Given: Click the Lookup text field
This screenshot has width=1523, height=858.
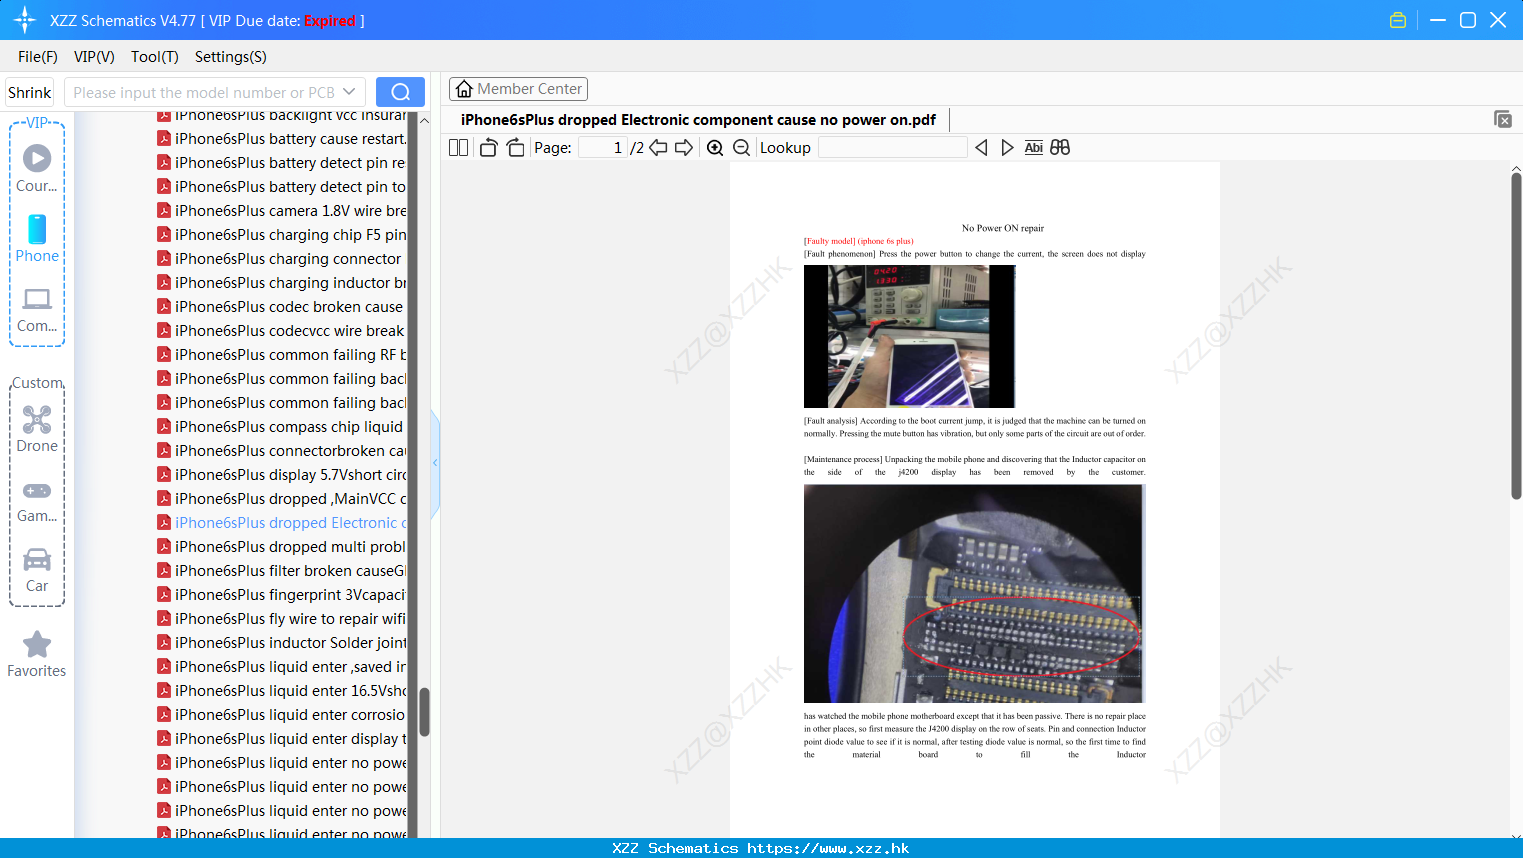Looking at the screenshot, I should click(892, 147).
